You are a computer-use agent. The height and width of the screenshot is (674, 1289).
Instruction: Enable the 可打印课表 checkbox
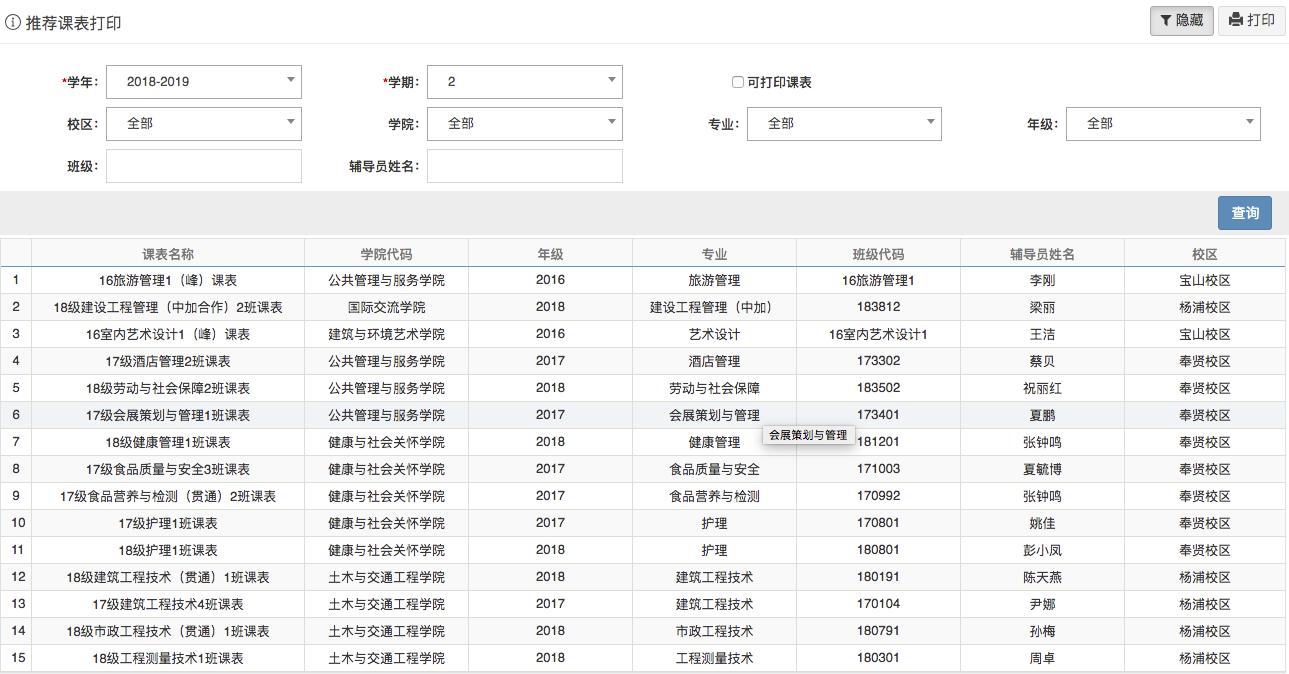point(737,82)
